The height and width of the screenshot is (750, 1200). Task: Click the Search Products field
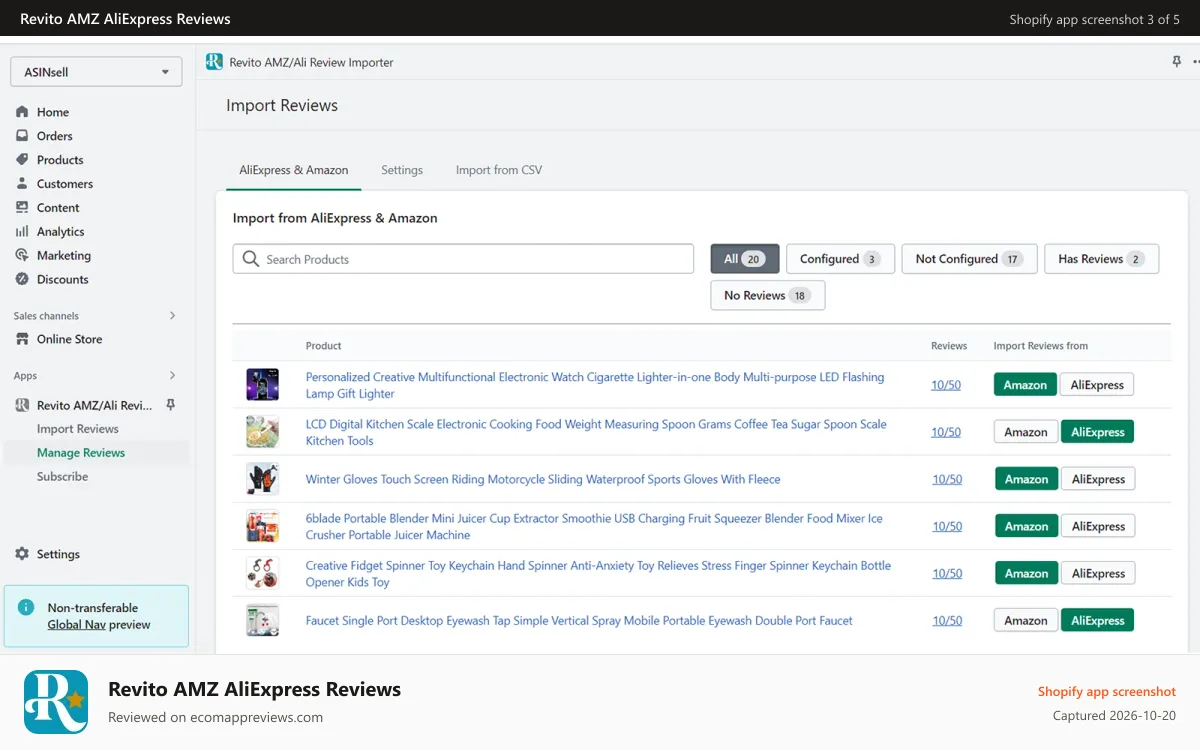click(463, 259)
